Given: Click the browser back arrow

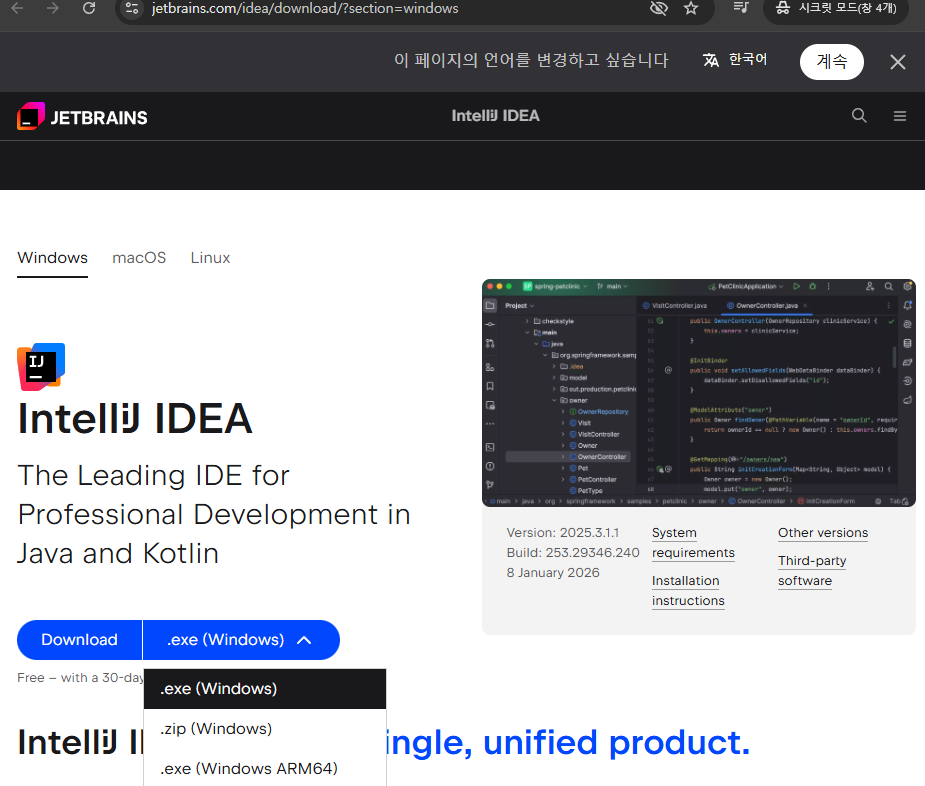Looking at the screenshot, I should coord(18,8).
